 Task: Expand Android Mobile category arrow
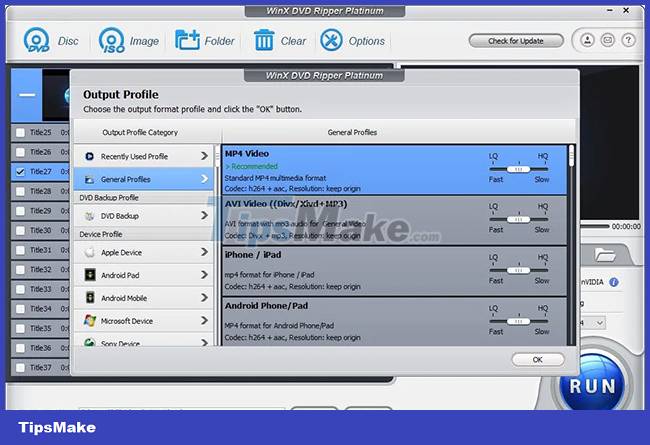pos(204,297)
